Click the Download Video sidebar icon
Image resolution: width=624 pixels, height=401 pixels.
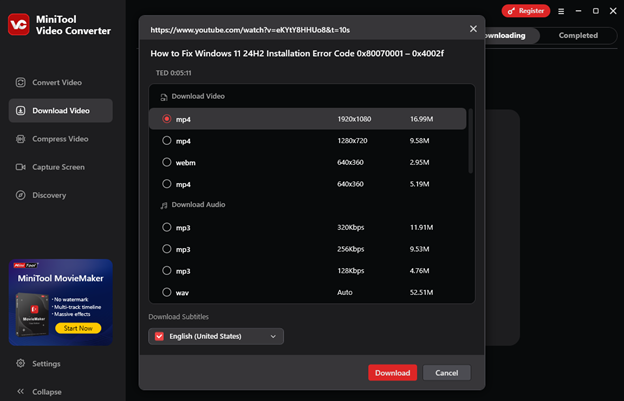click(20, 111)
